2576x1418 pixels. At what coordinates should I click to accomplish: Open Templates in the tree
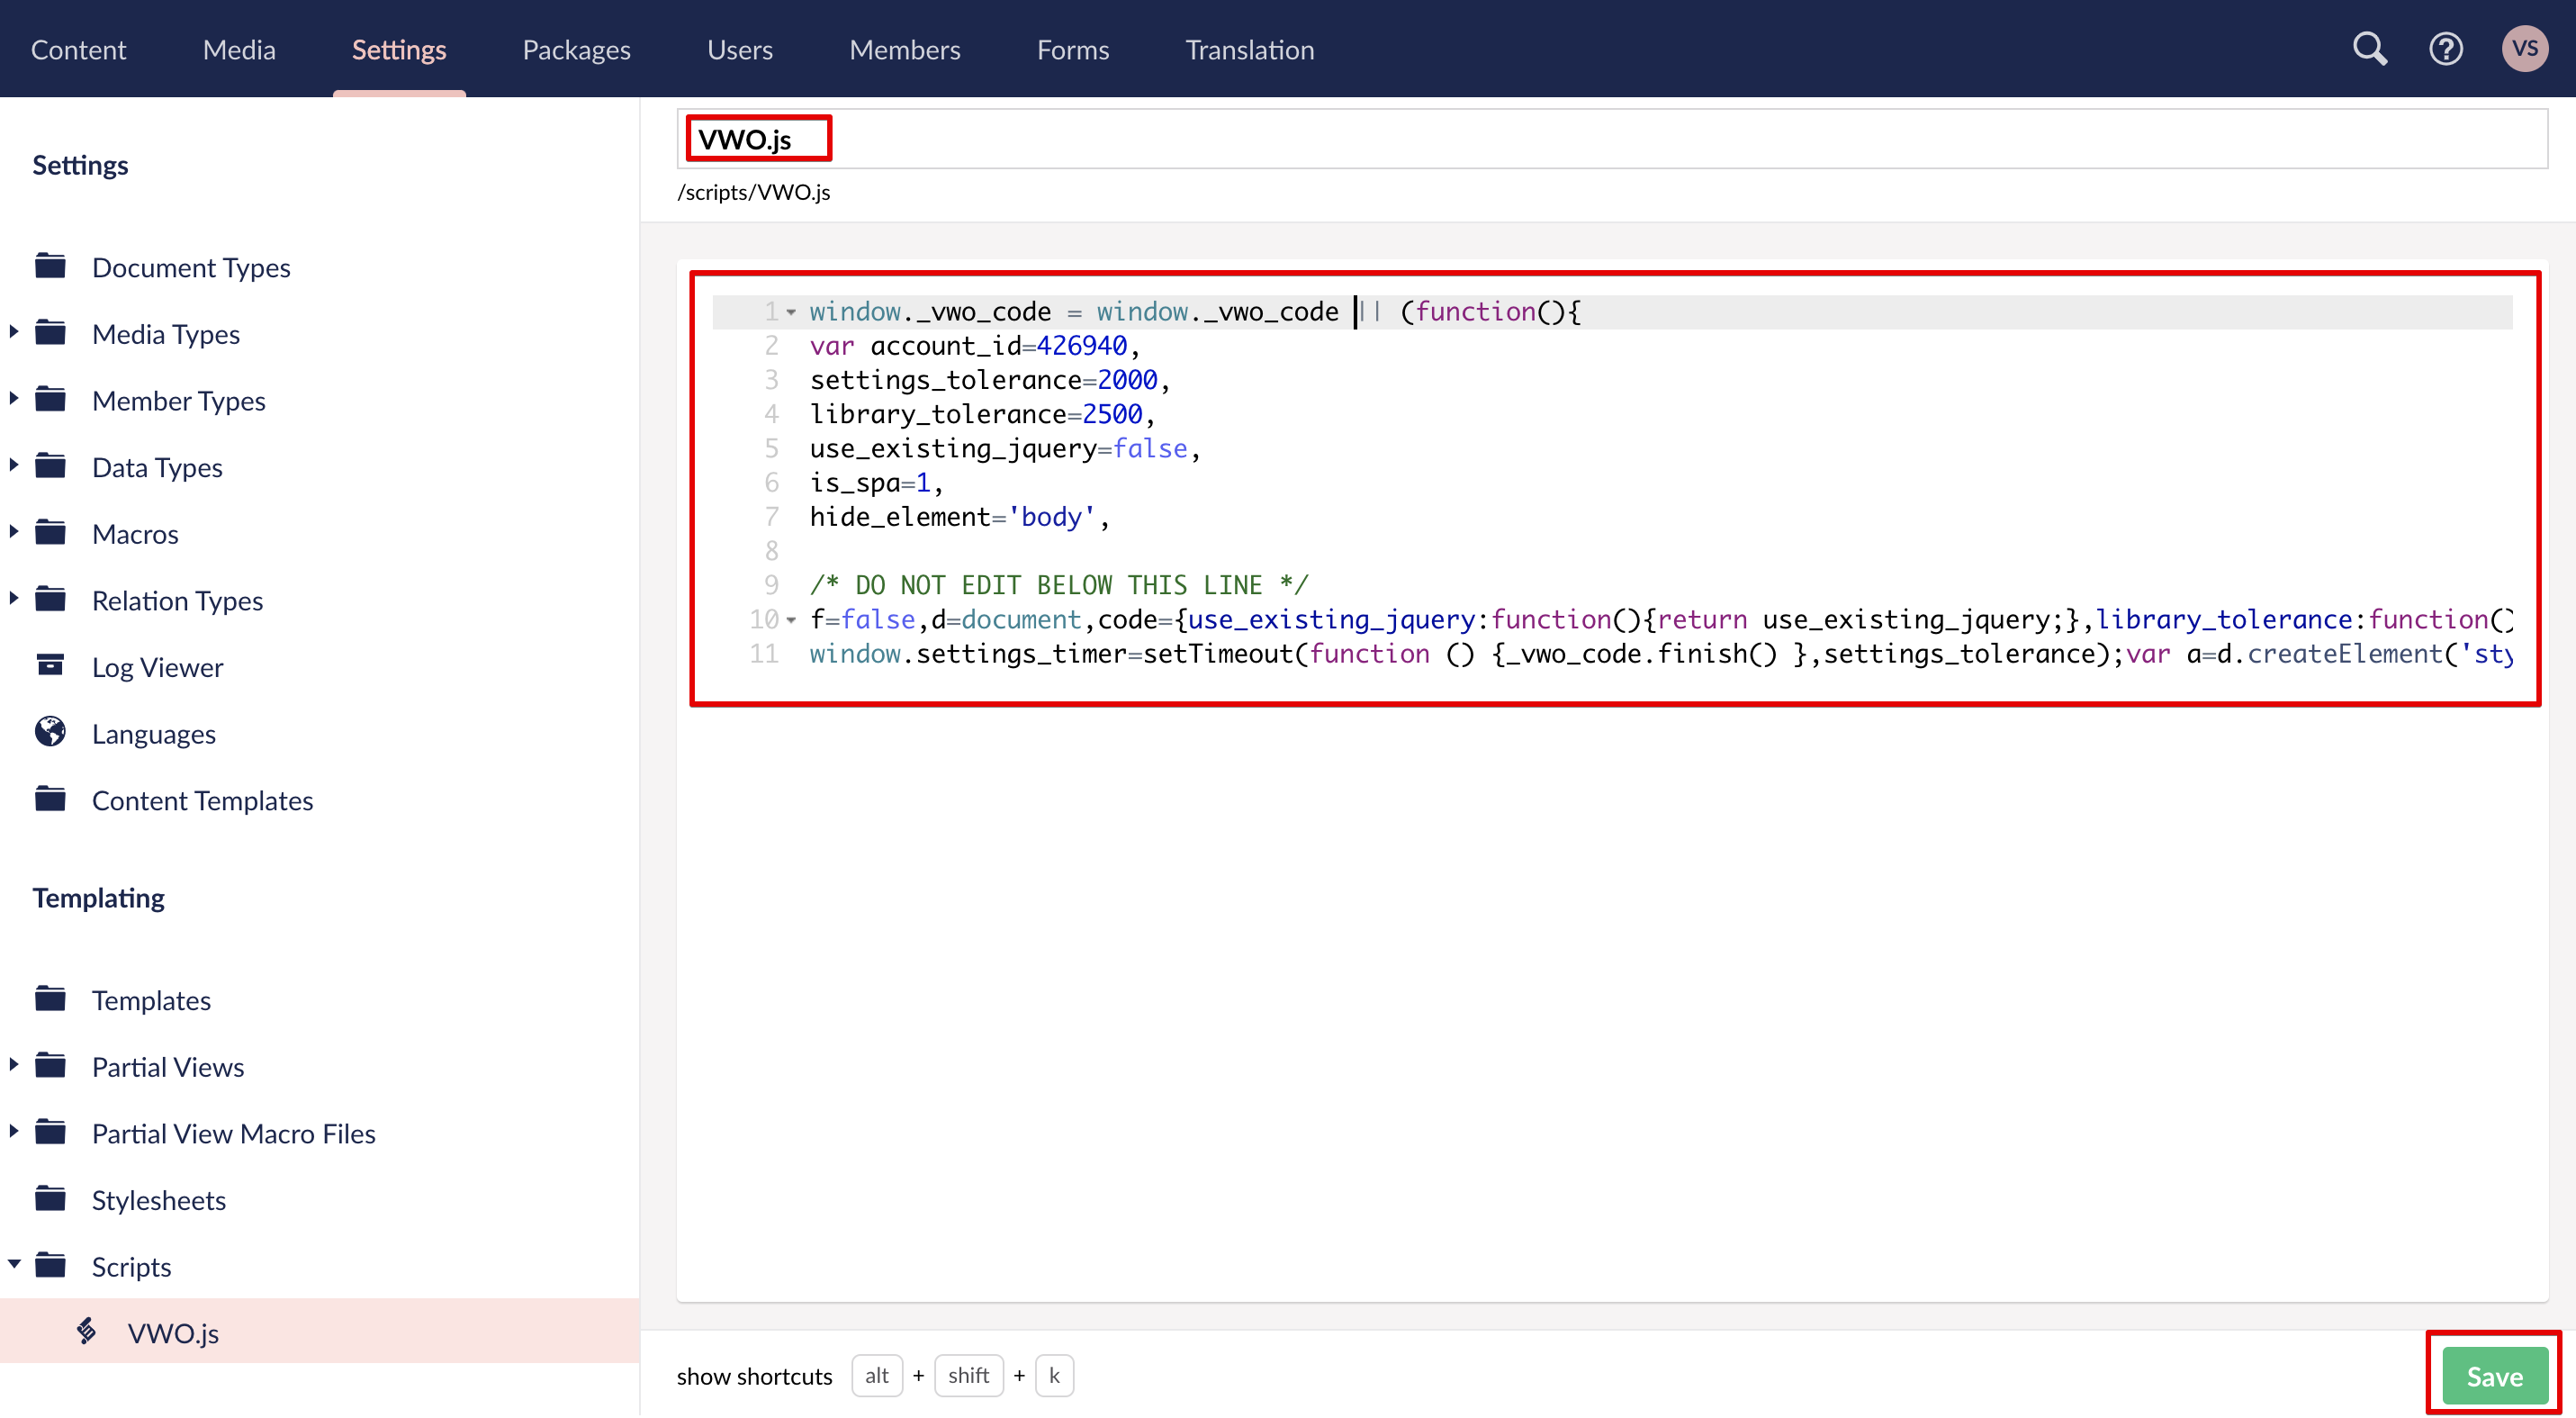click(x=151, y=1000)
